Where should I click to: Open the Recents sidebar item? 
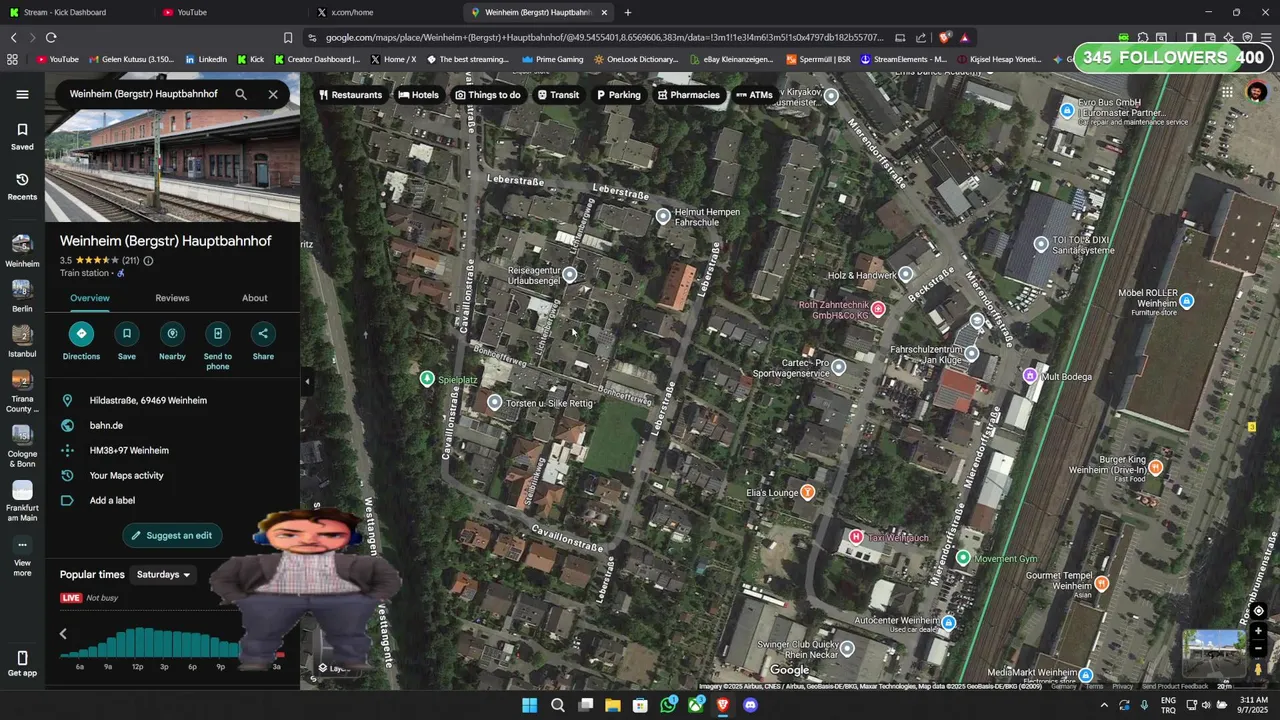click(x=22, y=186)
